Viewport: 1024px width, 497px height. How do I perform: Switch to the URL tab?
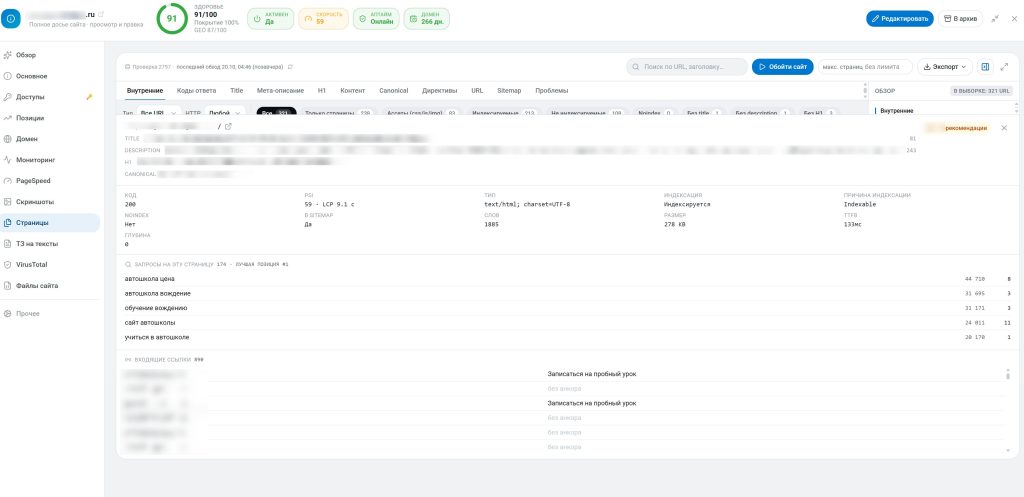tap(477, 91)
